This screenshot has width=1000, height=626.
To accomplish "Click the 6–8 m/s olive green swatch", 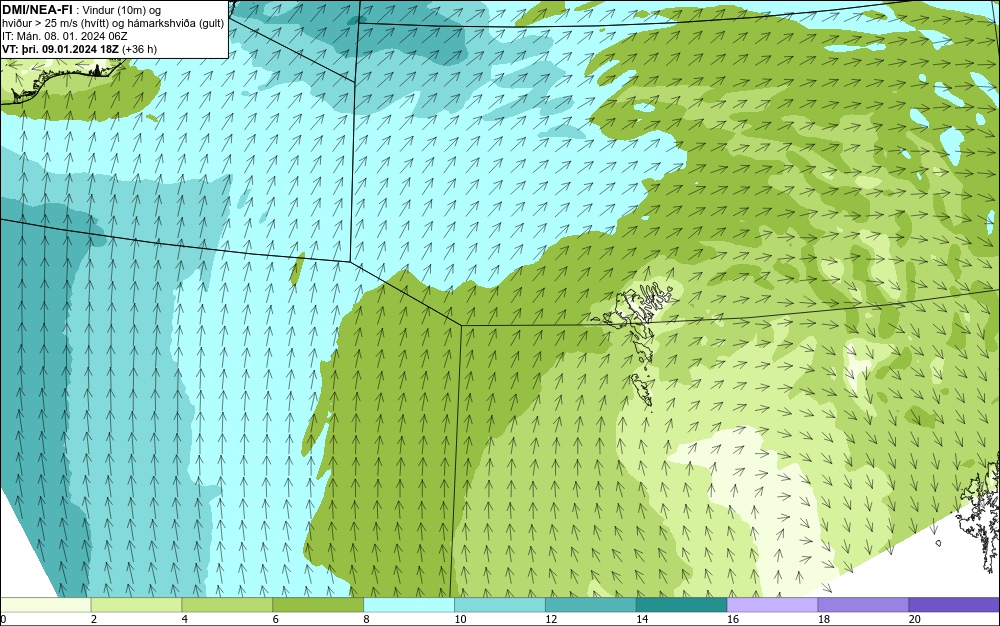I will (318, 604).
